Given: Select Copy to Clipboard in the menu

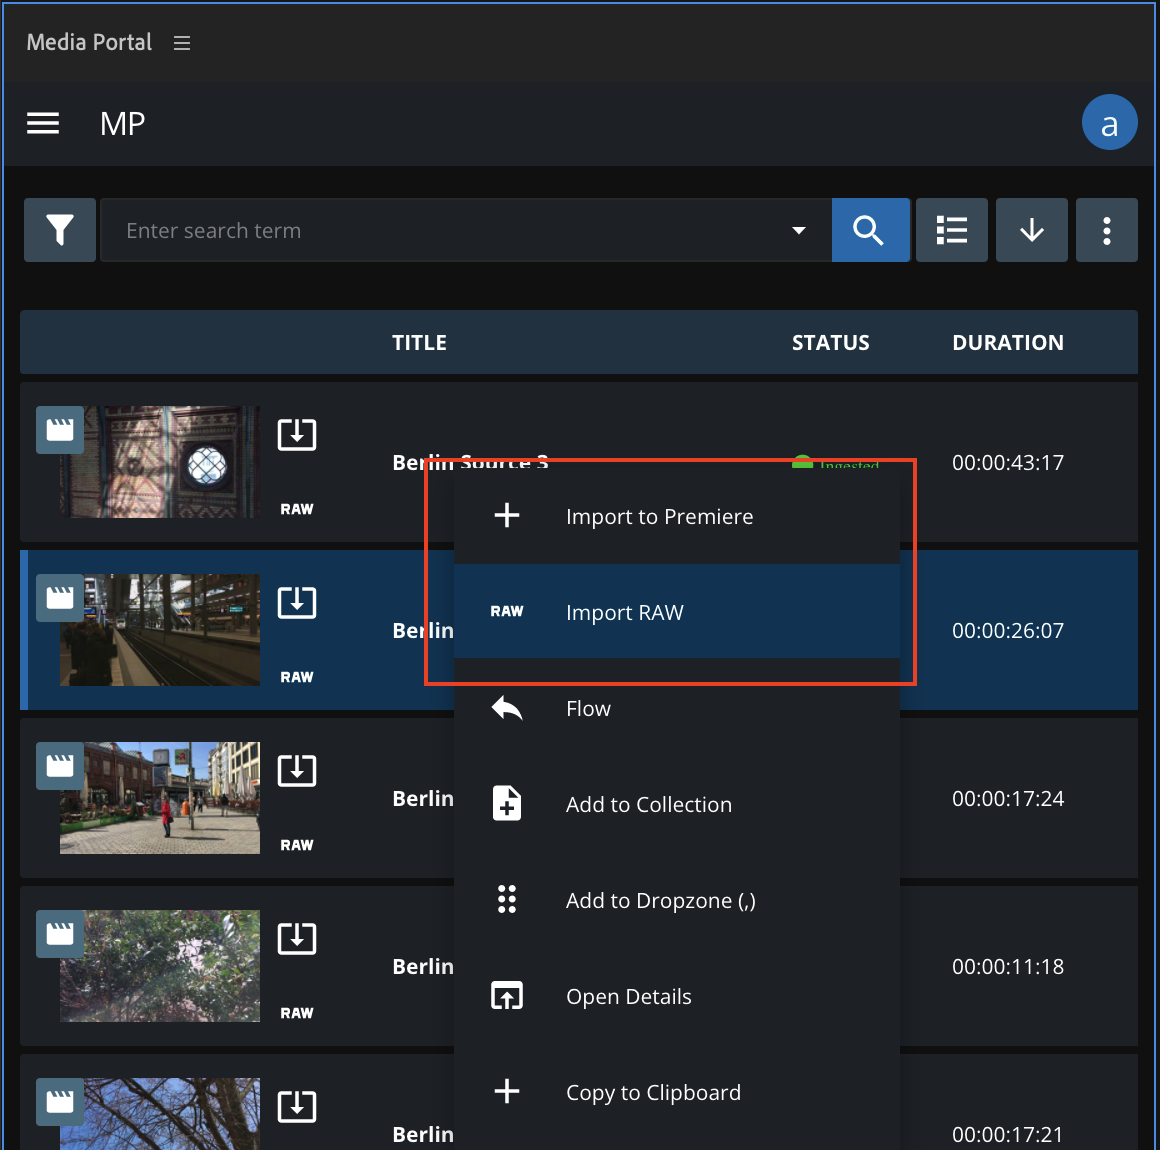Looking at the screenshot, I should point(653,1092).
